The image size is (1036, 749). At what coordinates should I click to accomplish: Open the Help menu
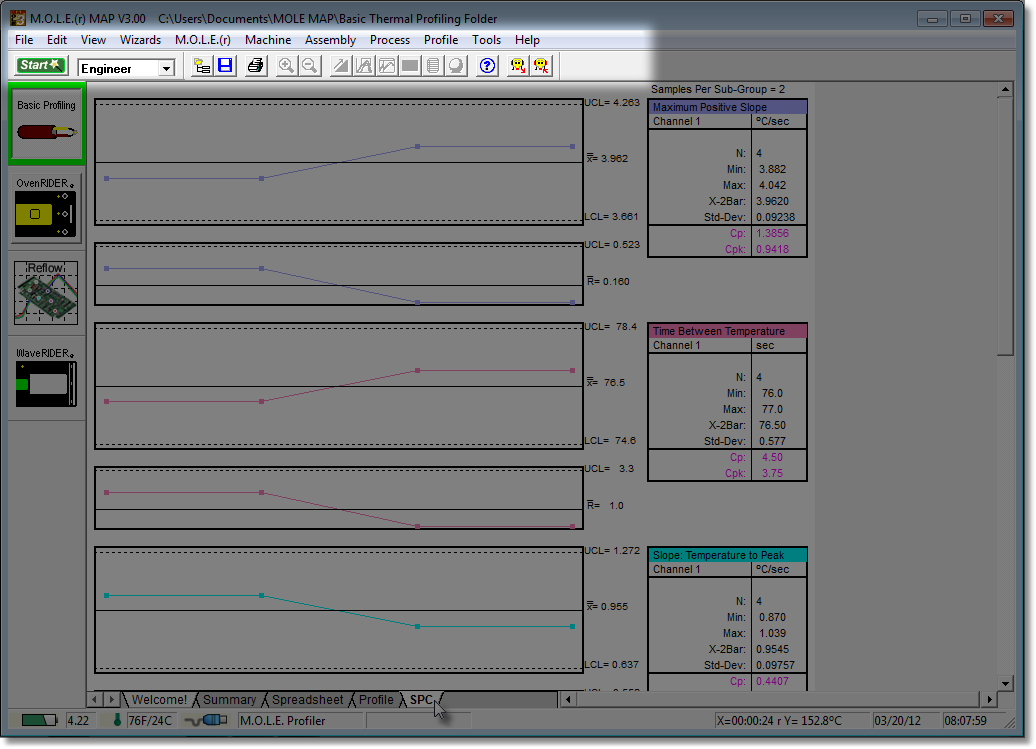tap(527, 40)
